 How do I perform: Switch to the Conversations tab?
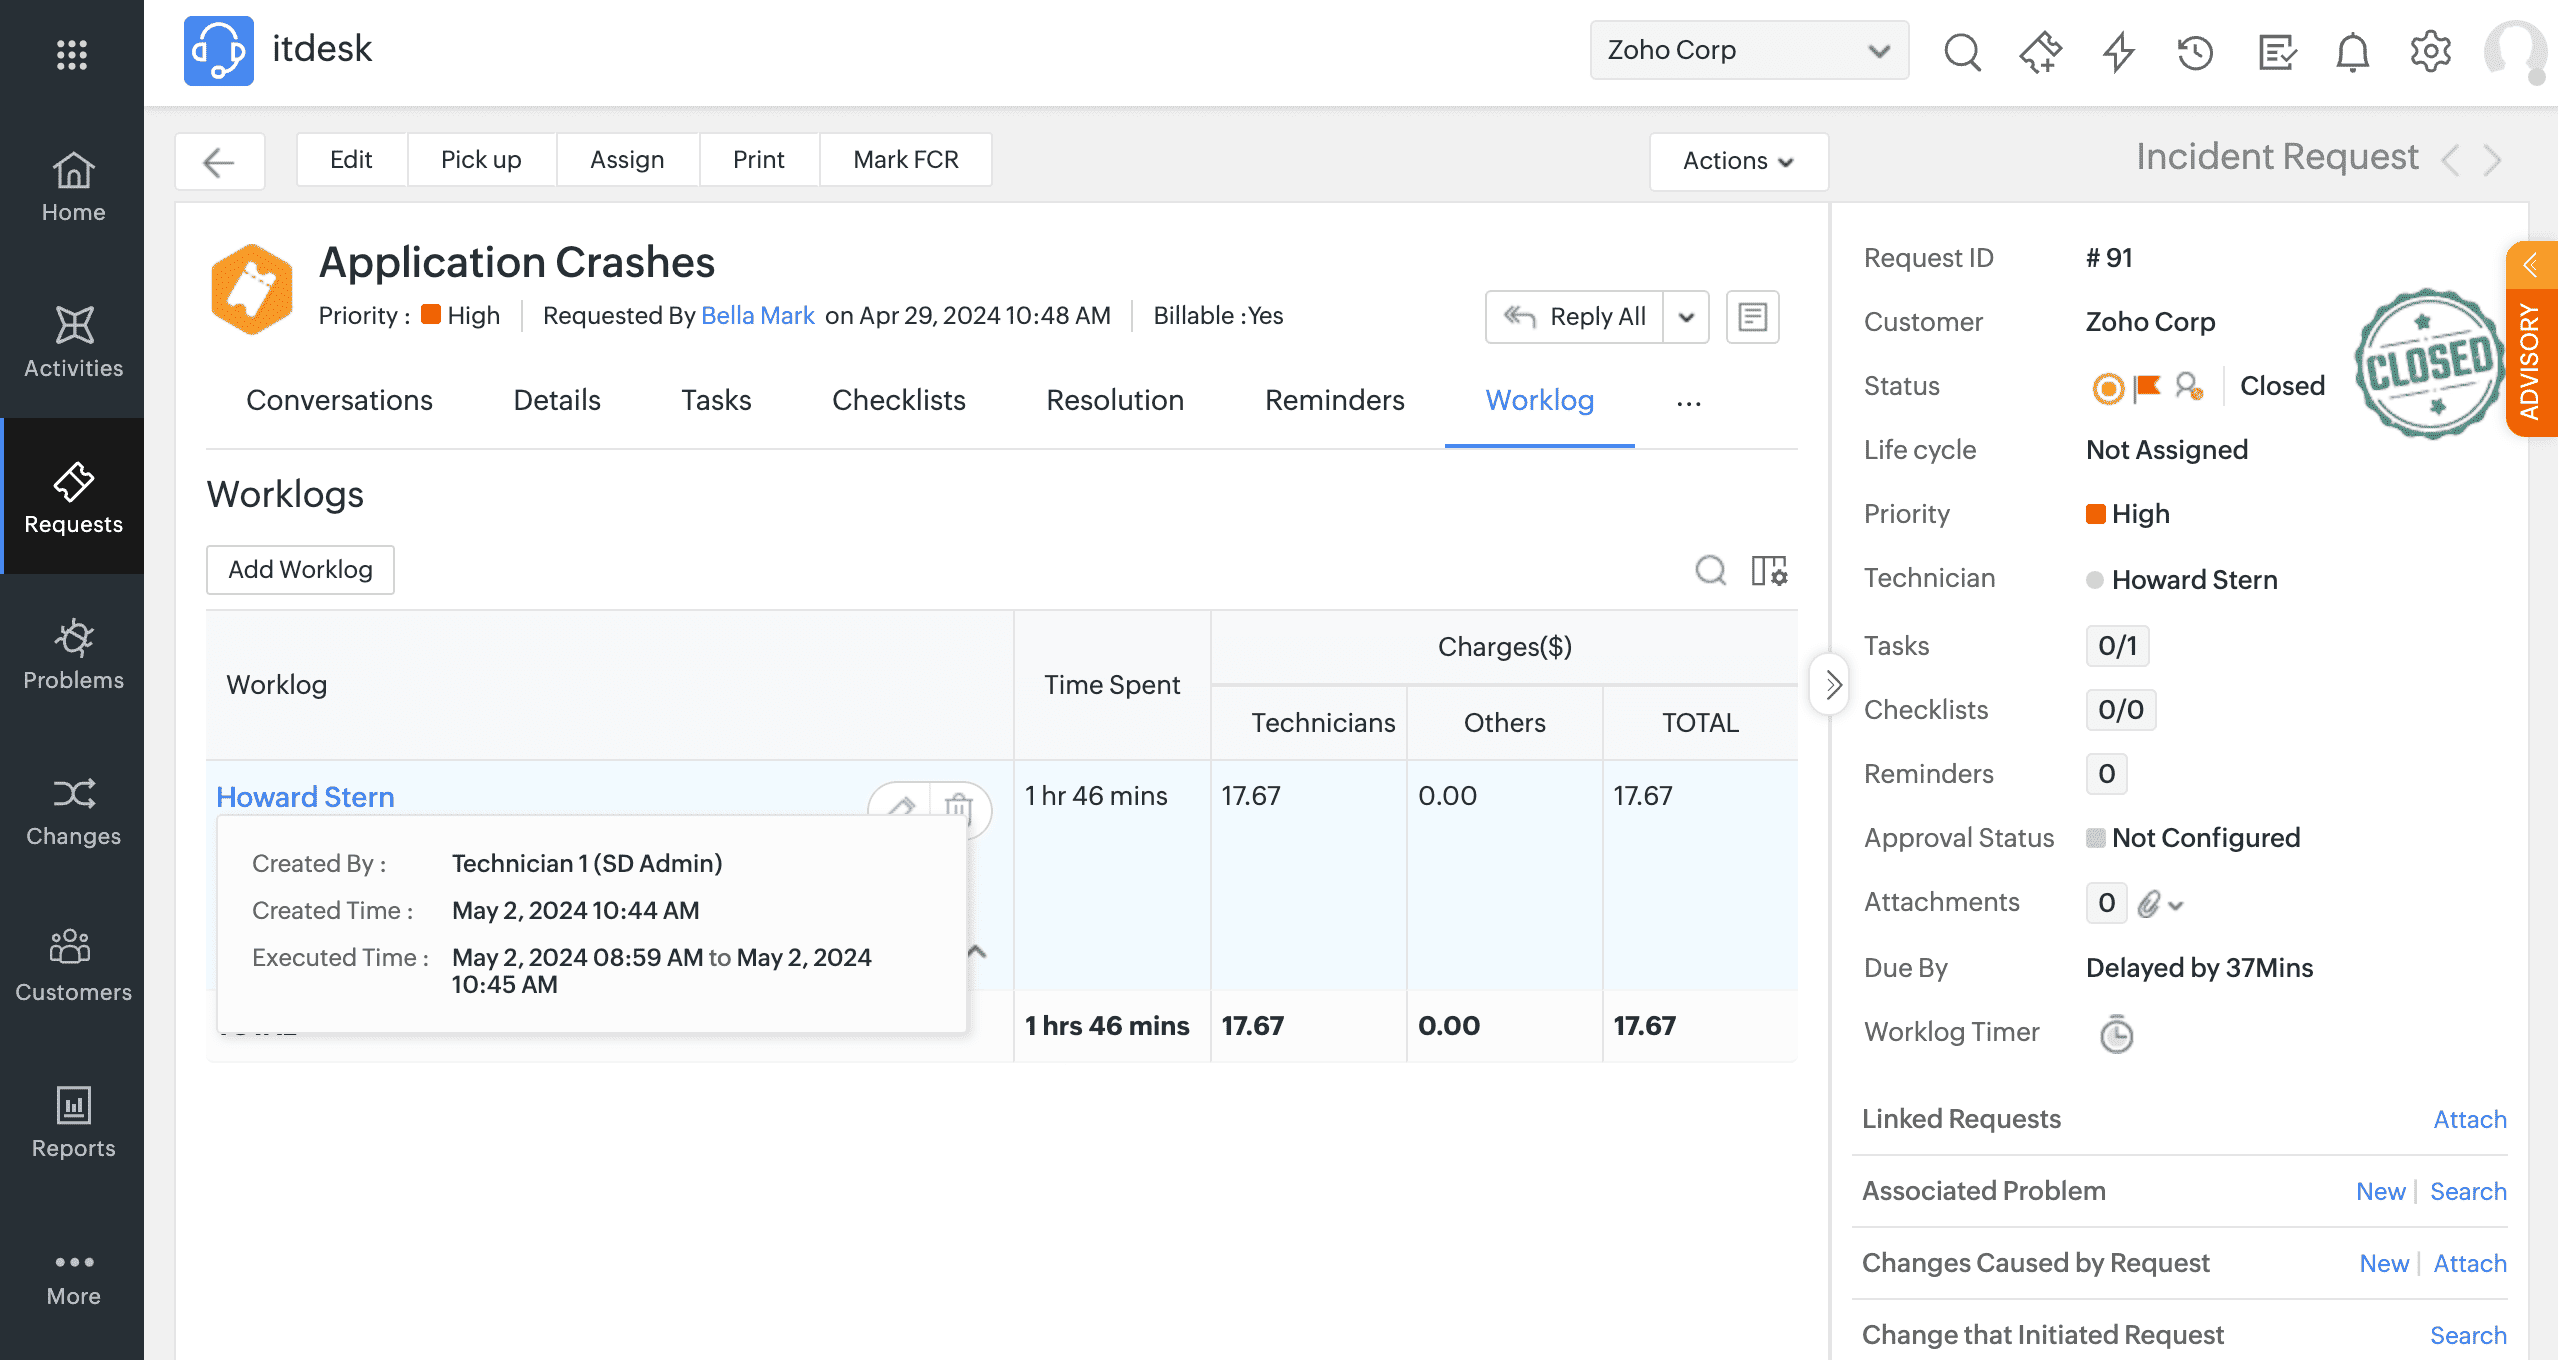pyautogui.click(x=339, y=400)
